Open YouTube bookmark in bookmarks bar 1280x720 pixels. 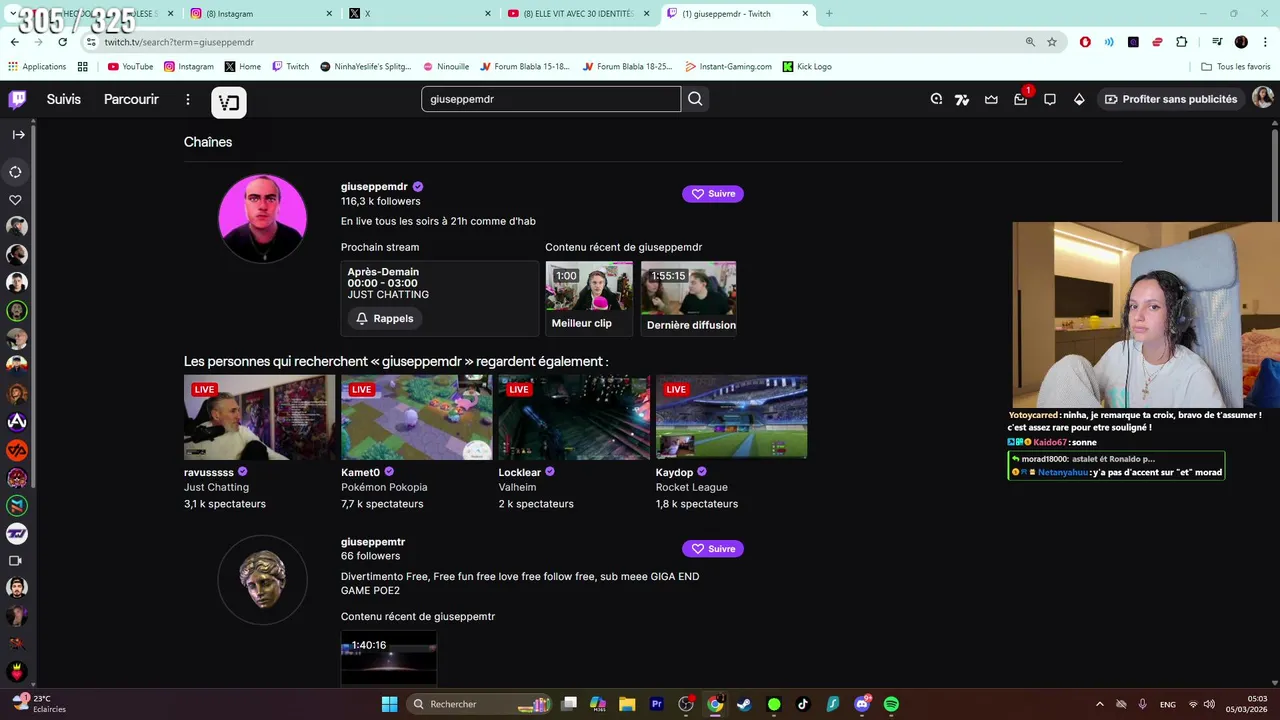click(x=130, y=66)
